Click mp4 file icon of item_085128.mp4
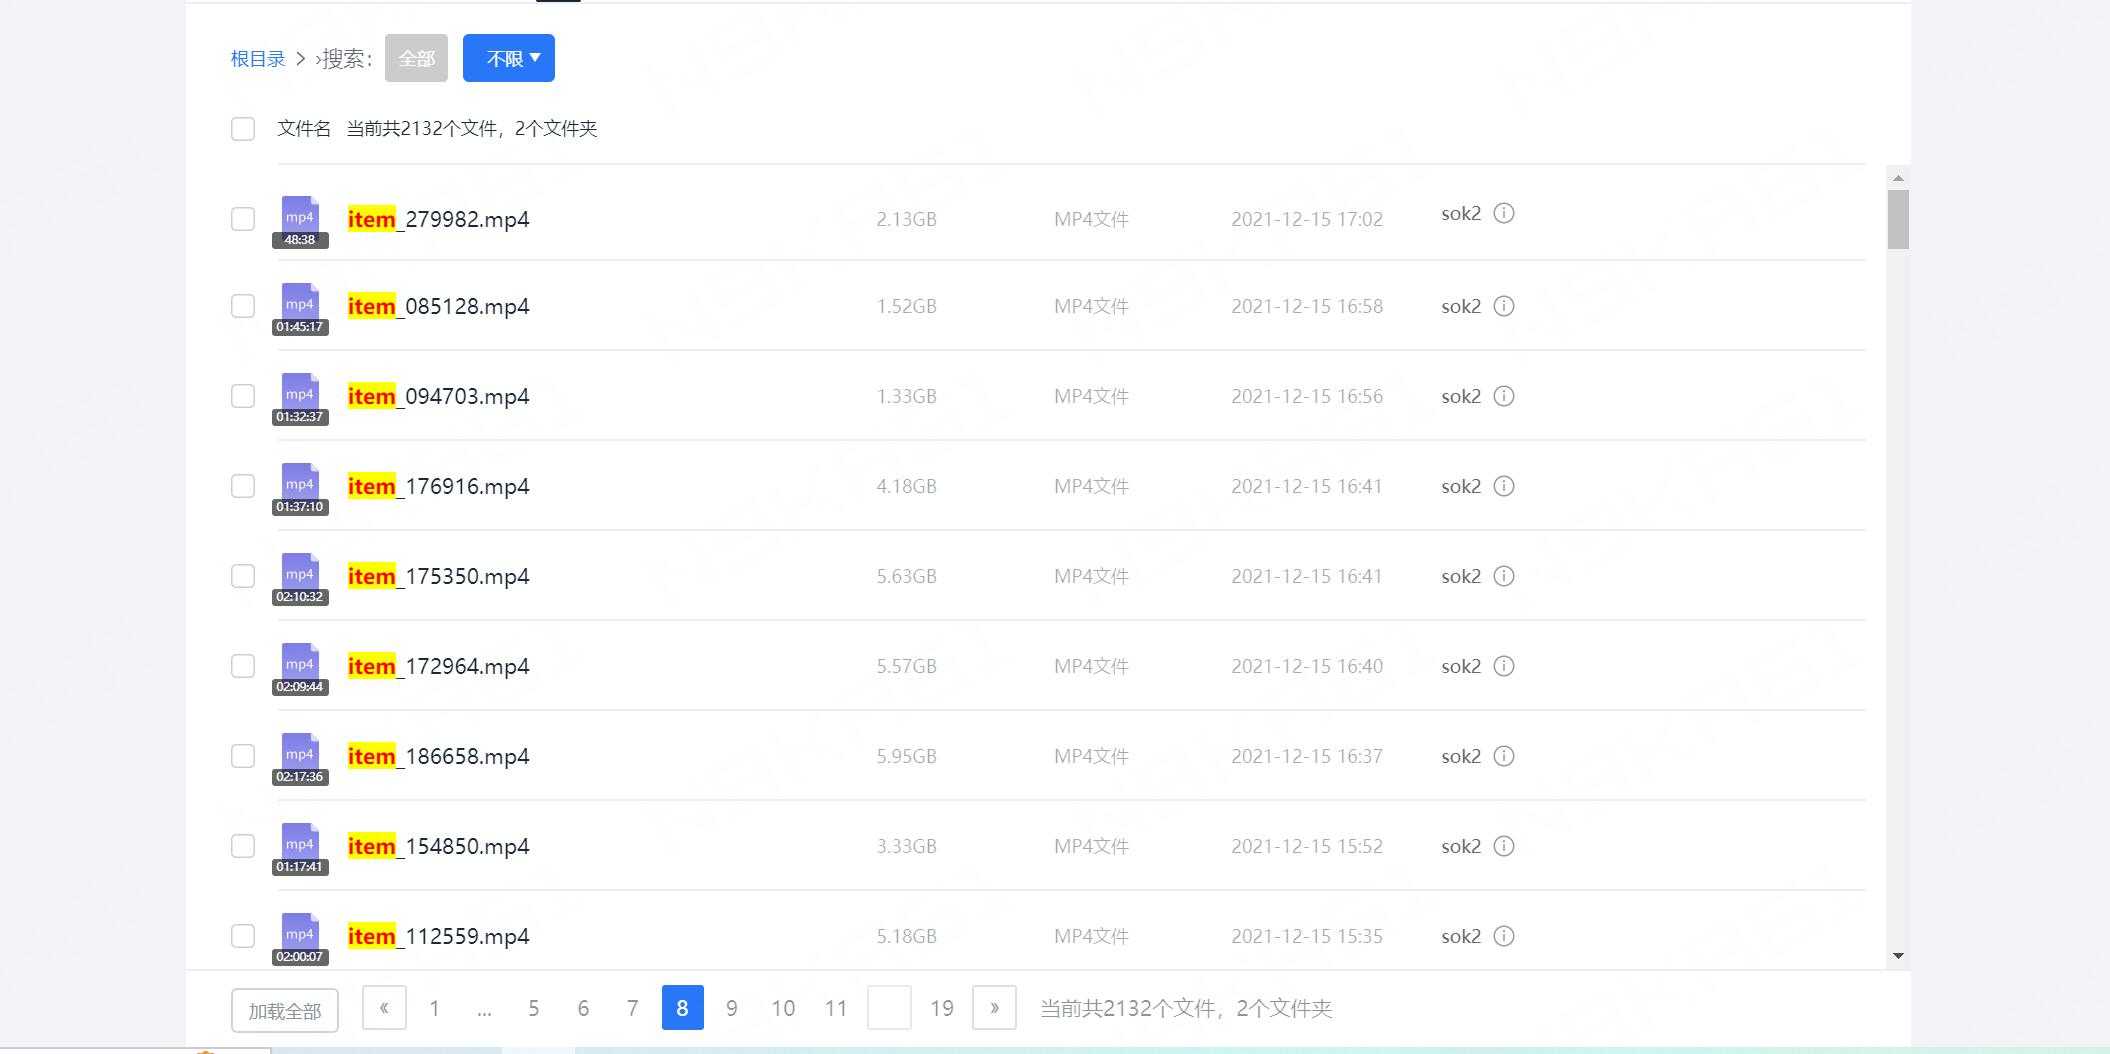The width and height of the screenshot is (2110, 1054). [x=300, y=304]
